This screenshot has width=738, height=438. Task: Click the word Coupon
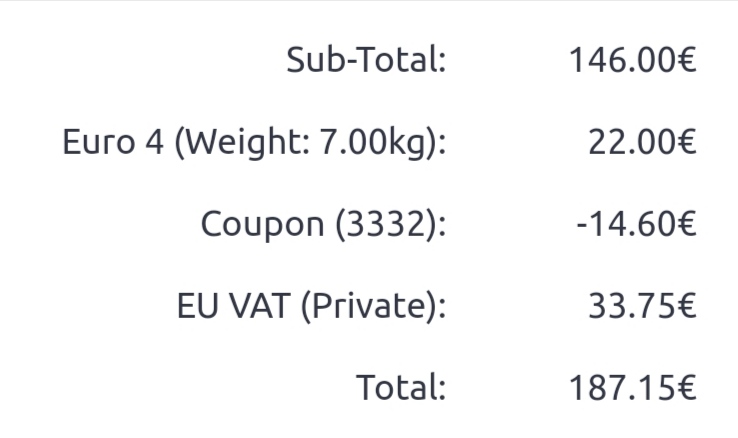(x=262, y=224)
